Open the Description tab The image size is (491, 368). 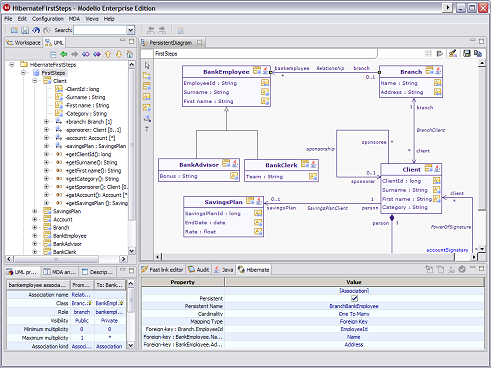98,272
